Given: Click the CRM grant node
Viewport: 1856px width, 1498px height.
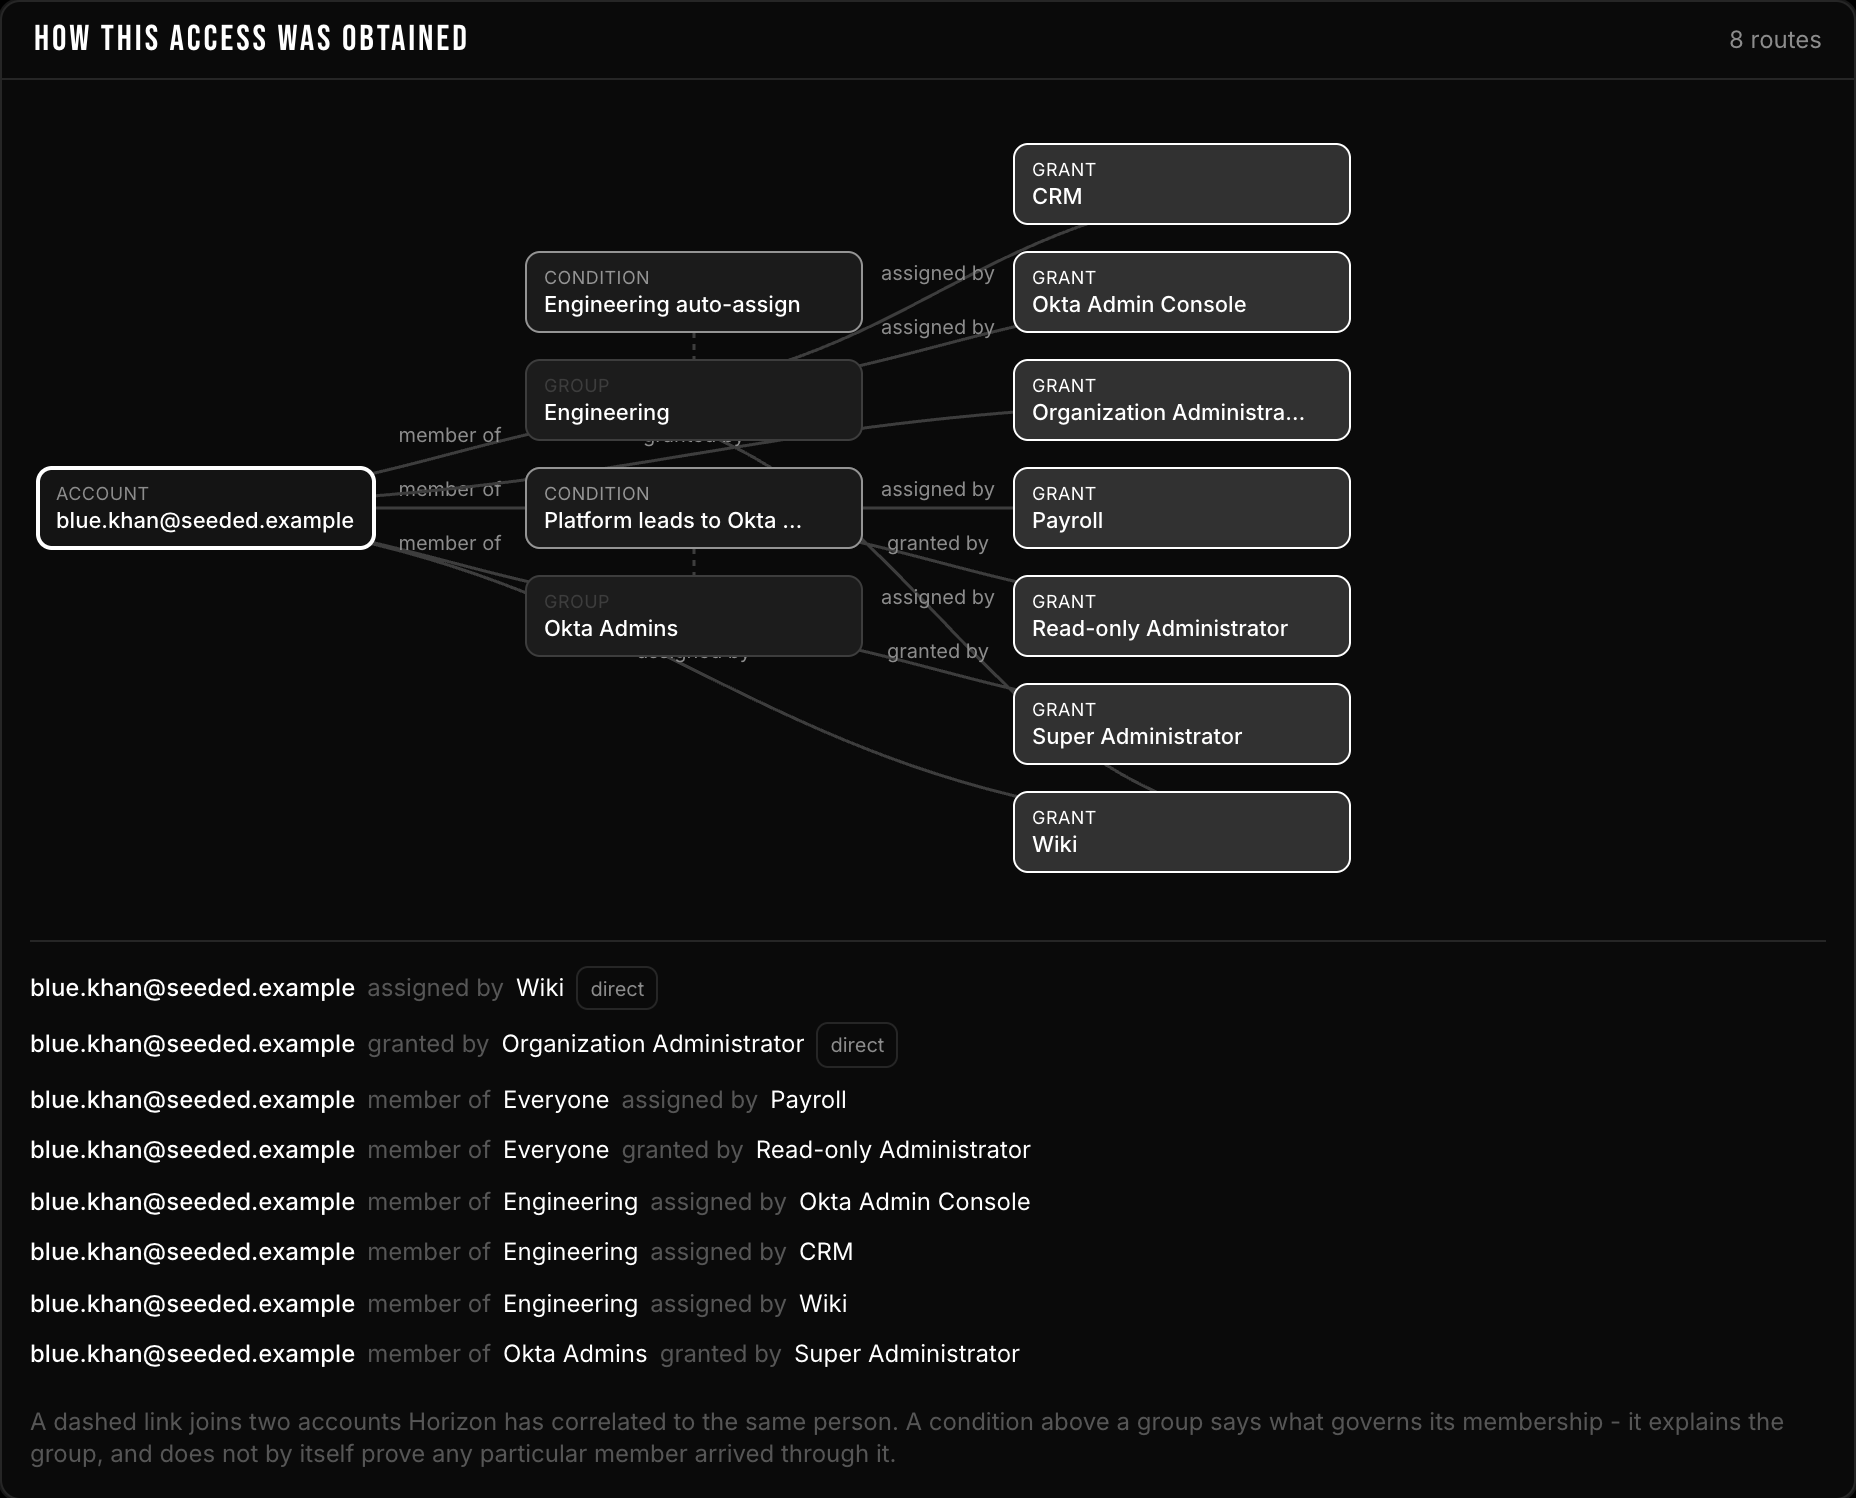Looking at the screenshot, I should pyautogui.click(x=1182, y=184).
